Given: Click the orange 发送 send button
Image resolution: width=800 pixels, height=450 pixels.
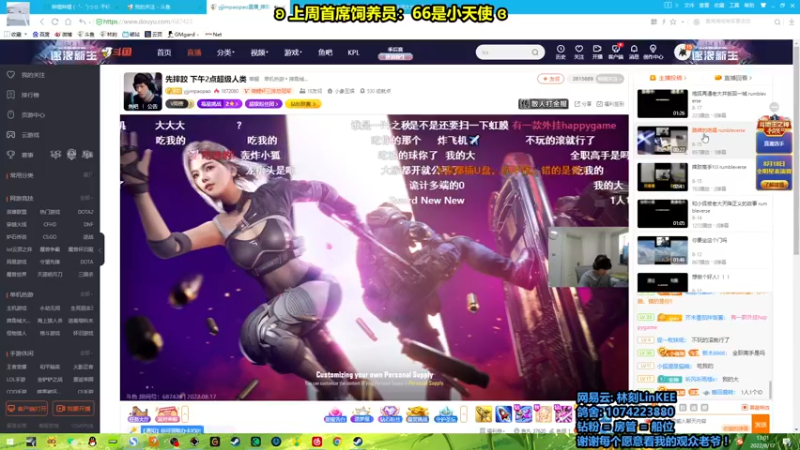Looking at the screenshot, I should (761, 424).
